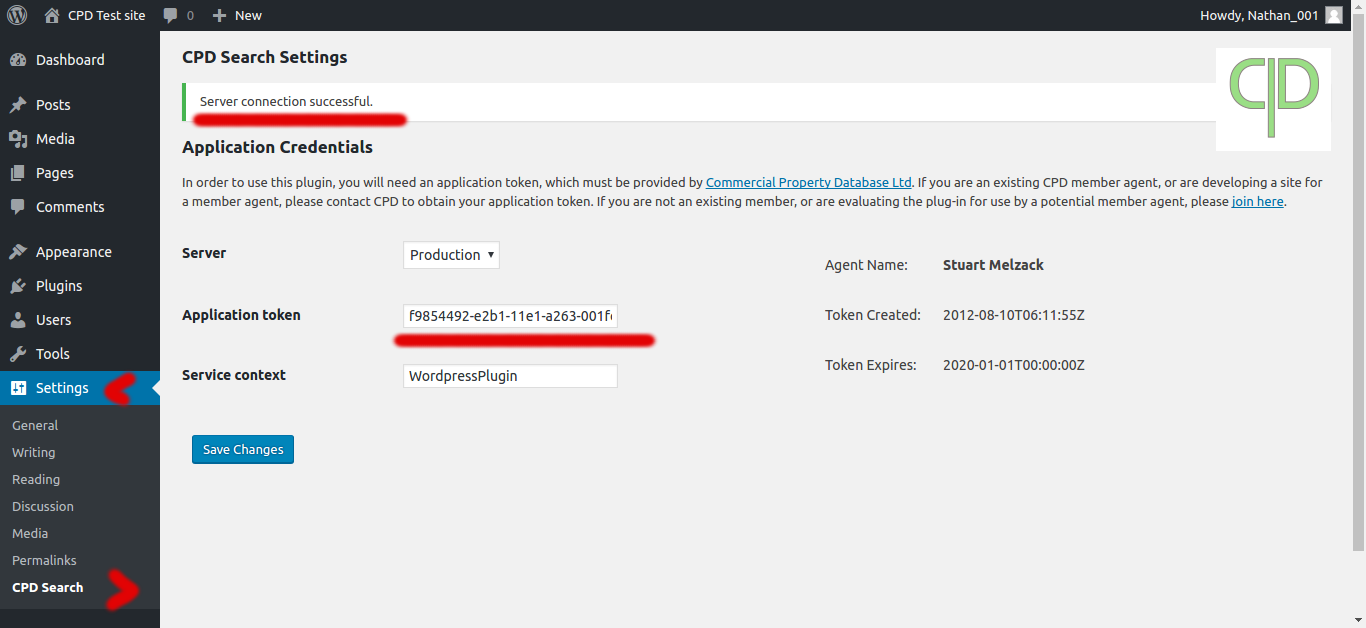1366x628 pixels.
Task: Click the Stuart Melzack agent name
Action: tap(993, 265)
